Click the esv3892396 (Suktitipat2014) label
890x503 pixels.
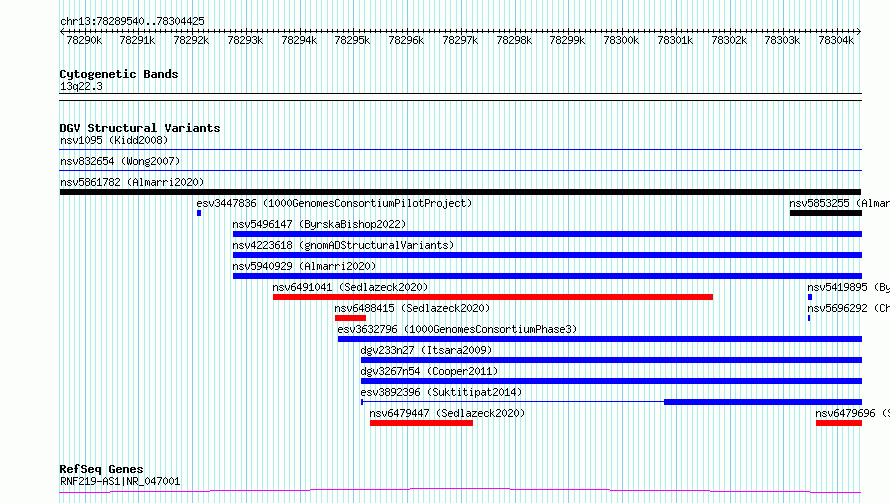click(441, 392)
